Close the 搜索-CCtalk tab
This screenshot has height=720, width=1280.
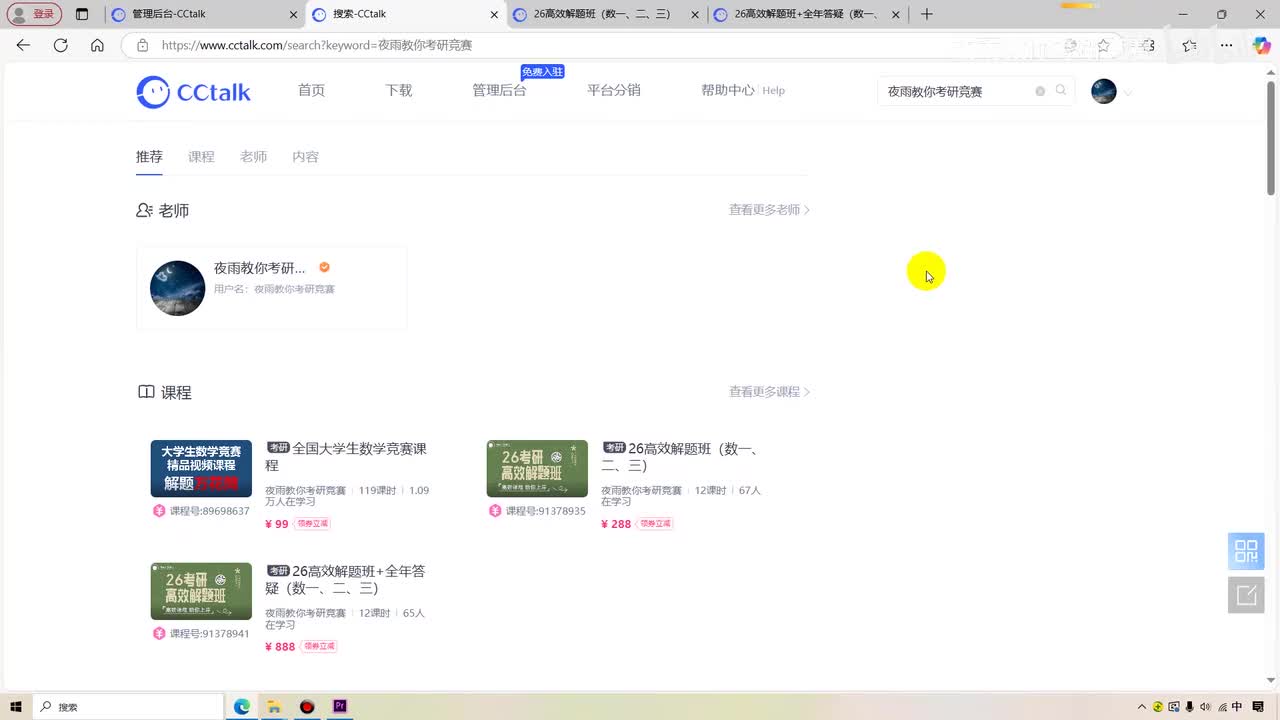click(494, 15)
